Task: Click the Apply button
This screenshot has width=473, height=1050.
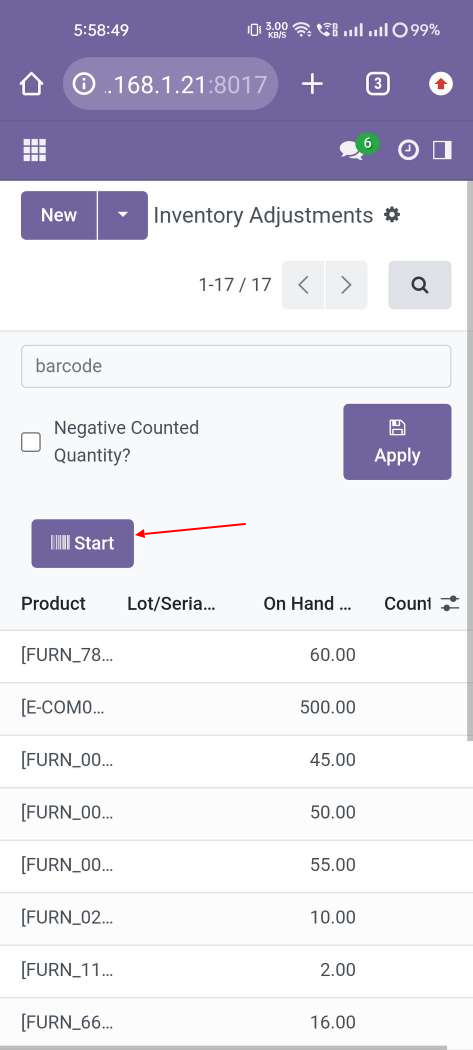Action: 397,442
